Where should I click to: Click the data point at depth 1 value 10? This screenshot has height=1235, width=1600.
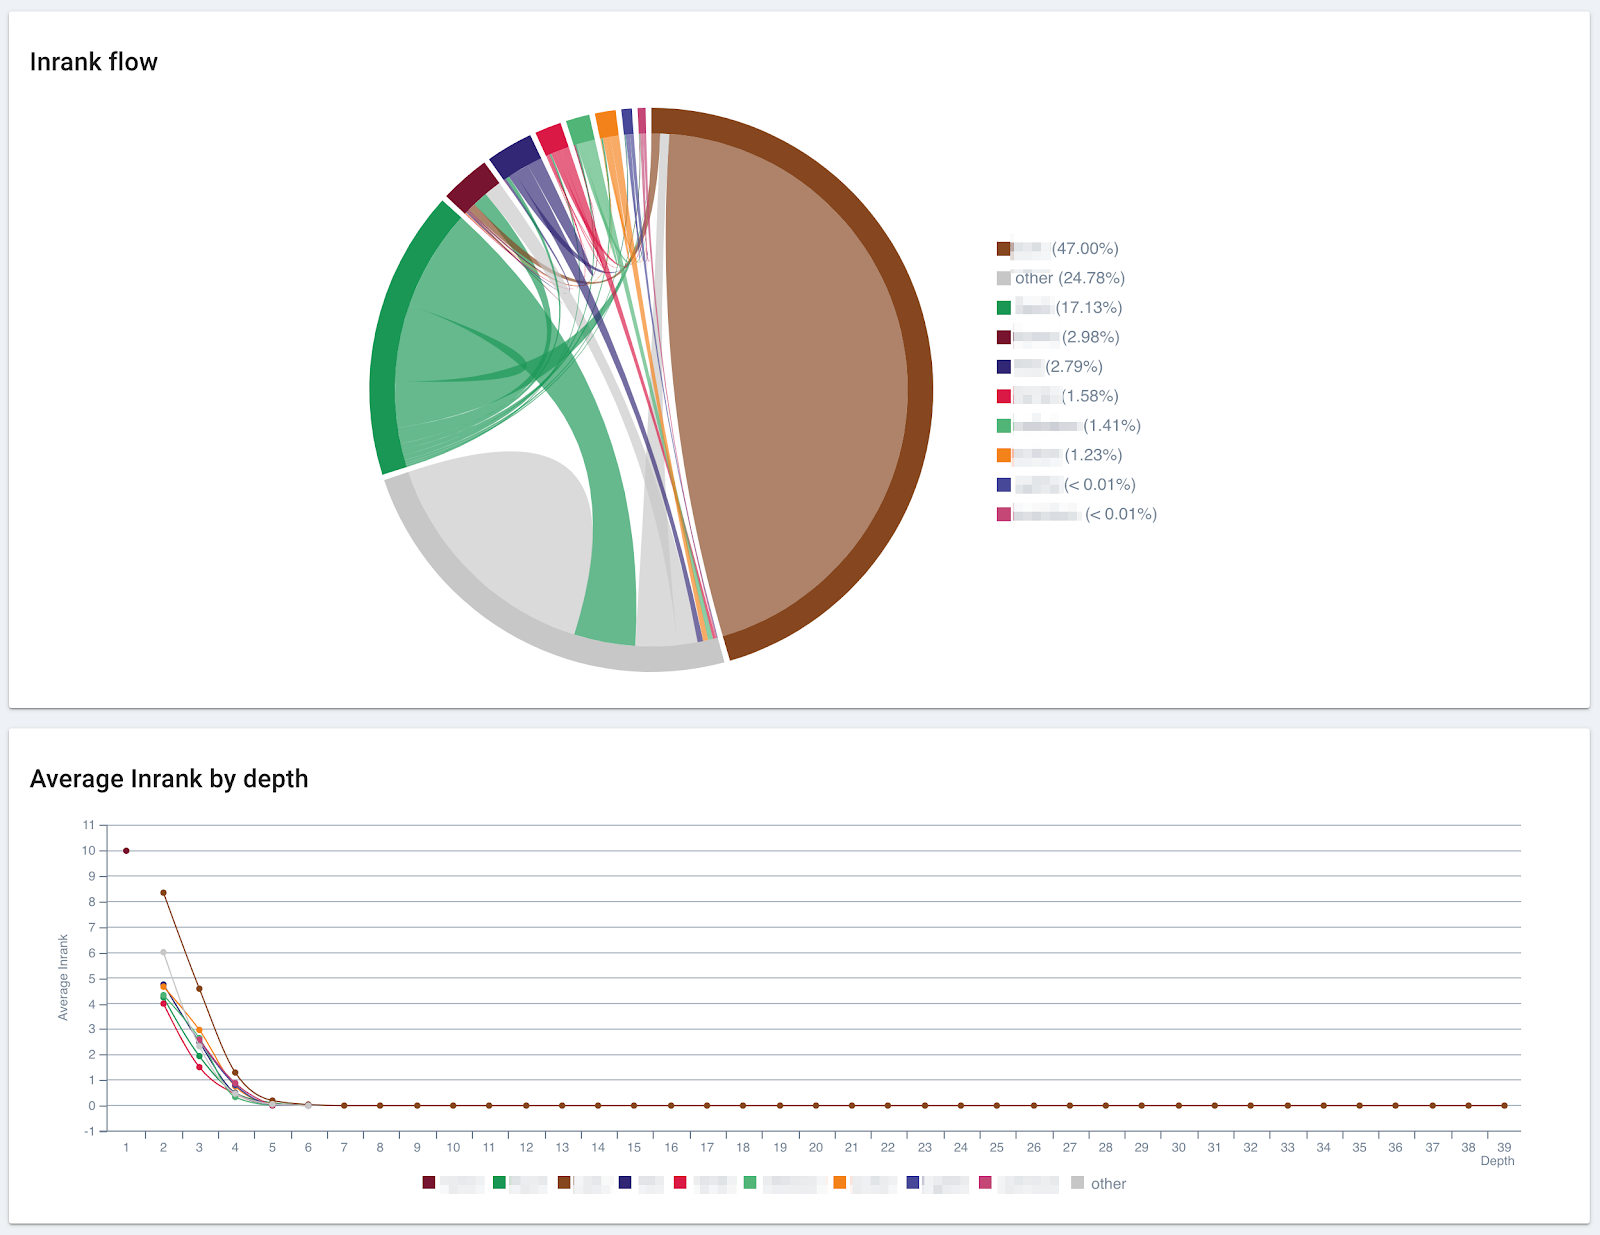point(126,850)
